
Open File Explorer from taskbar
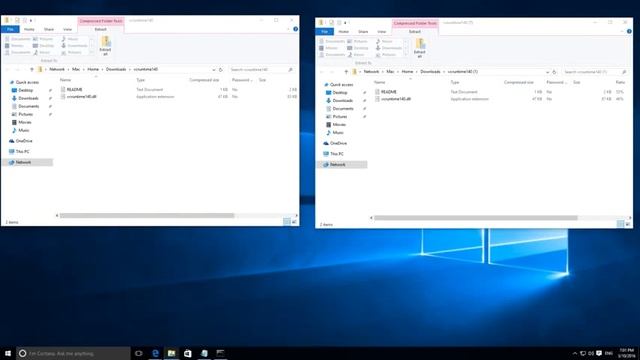click(x=171, y=353)
